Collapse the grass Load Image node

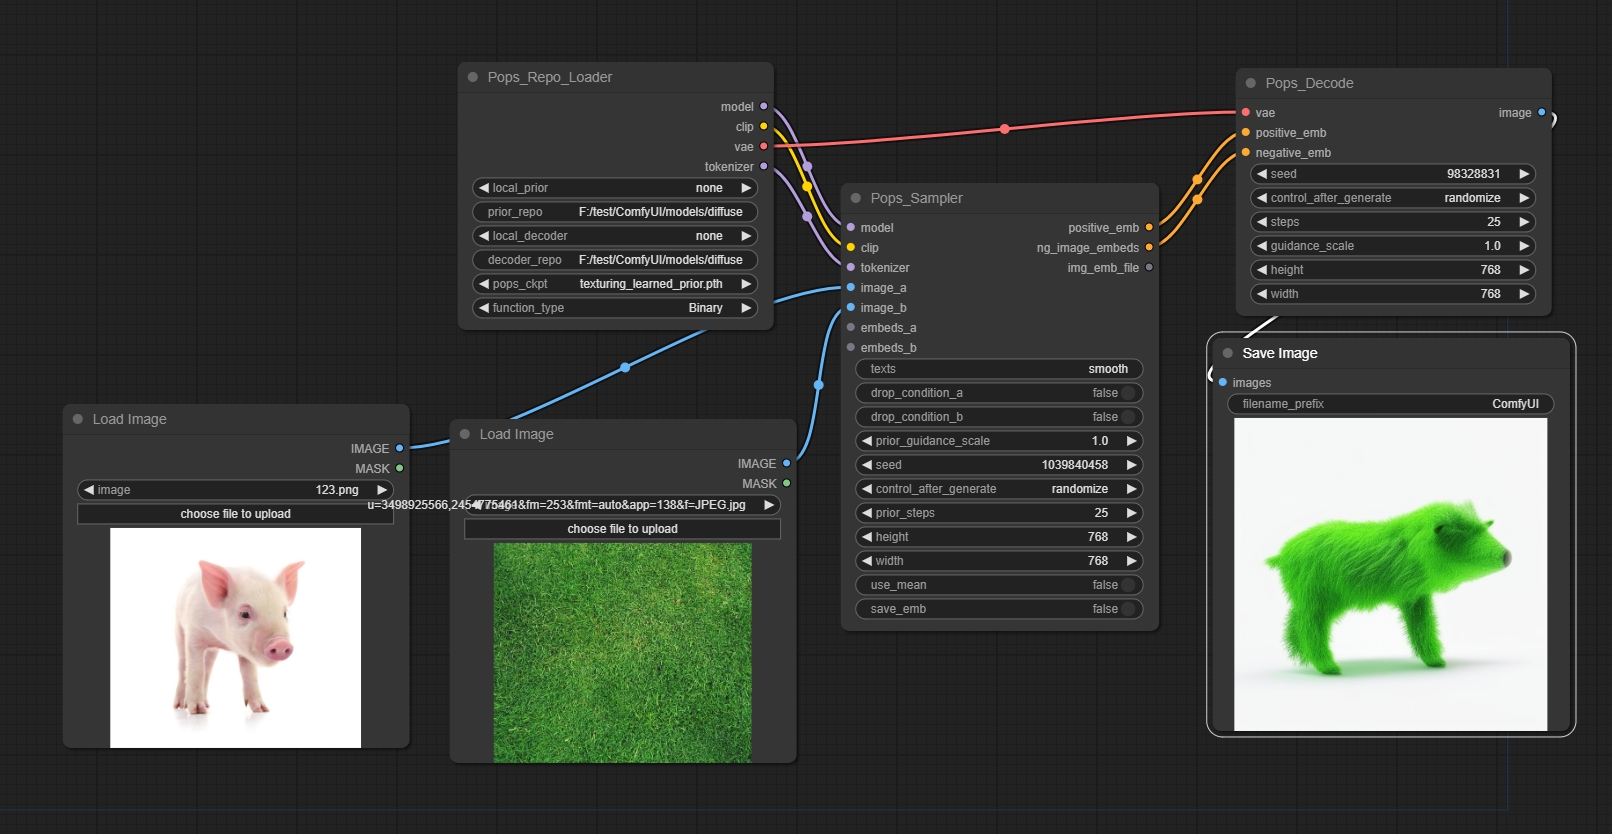pyautogui.click(x=465, y=434)
